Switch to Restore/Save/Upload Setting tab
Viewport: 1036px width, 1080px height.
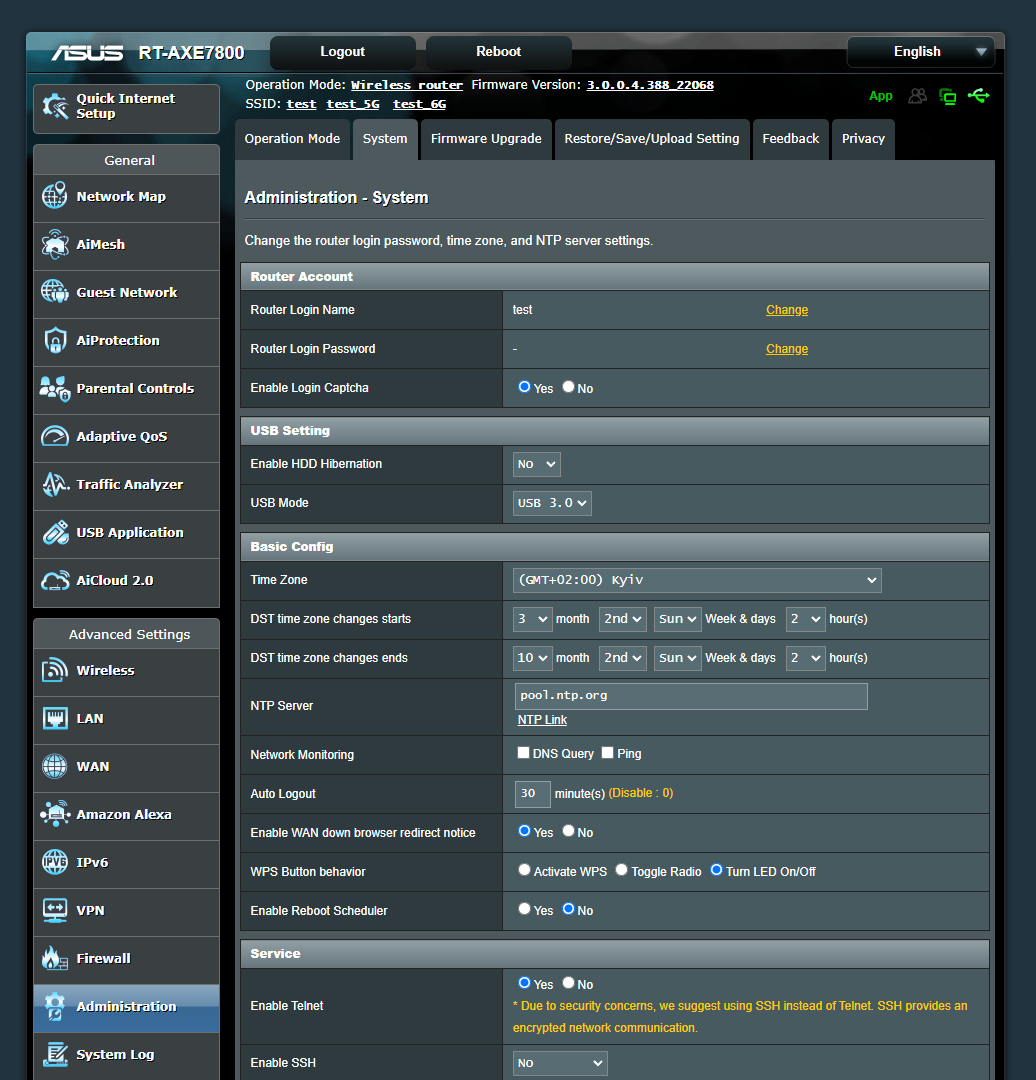click(x=652, y=139)
